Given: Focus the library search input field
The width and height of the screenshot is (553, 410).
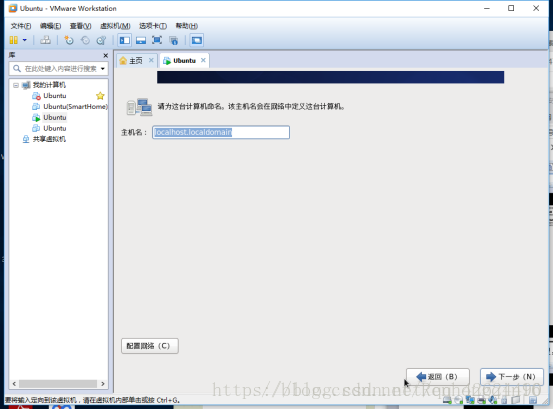Looking at the screenshot, I should (x=60, y=68).
